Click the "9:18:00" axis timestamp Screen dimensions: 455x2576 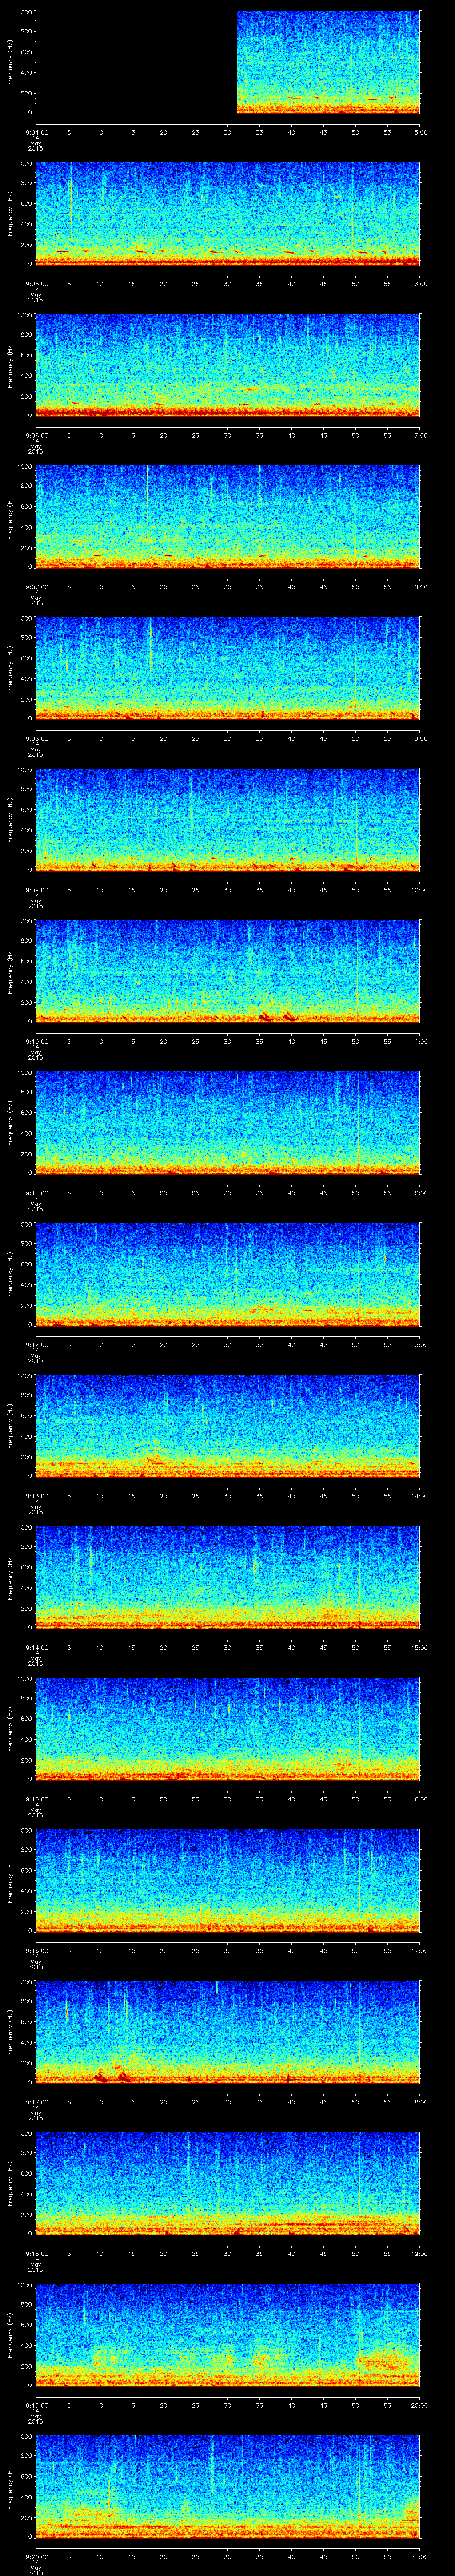point(36,2253)
